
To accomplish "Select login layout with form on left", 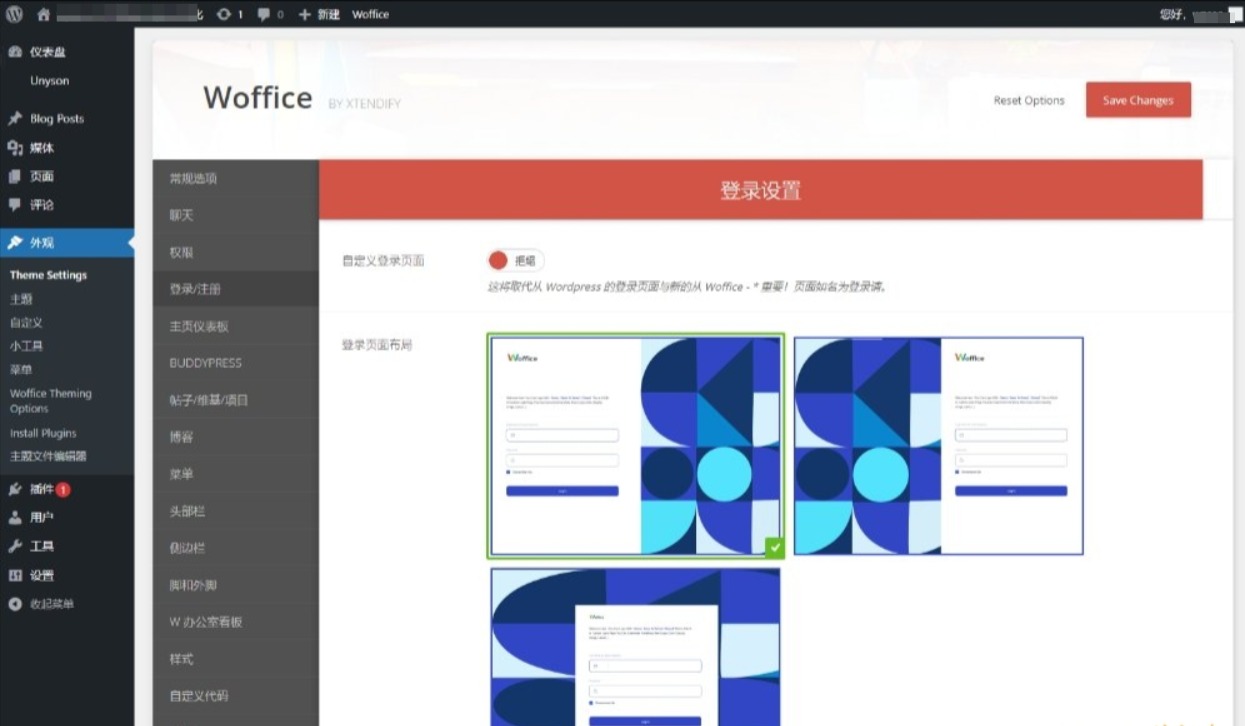I will tap(636, 446).
